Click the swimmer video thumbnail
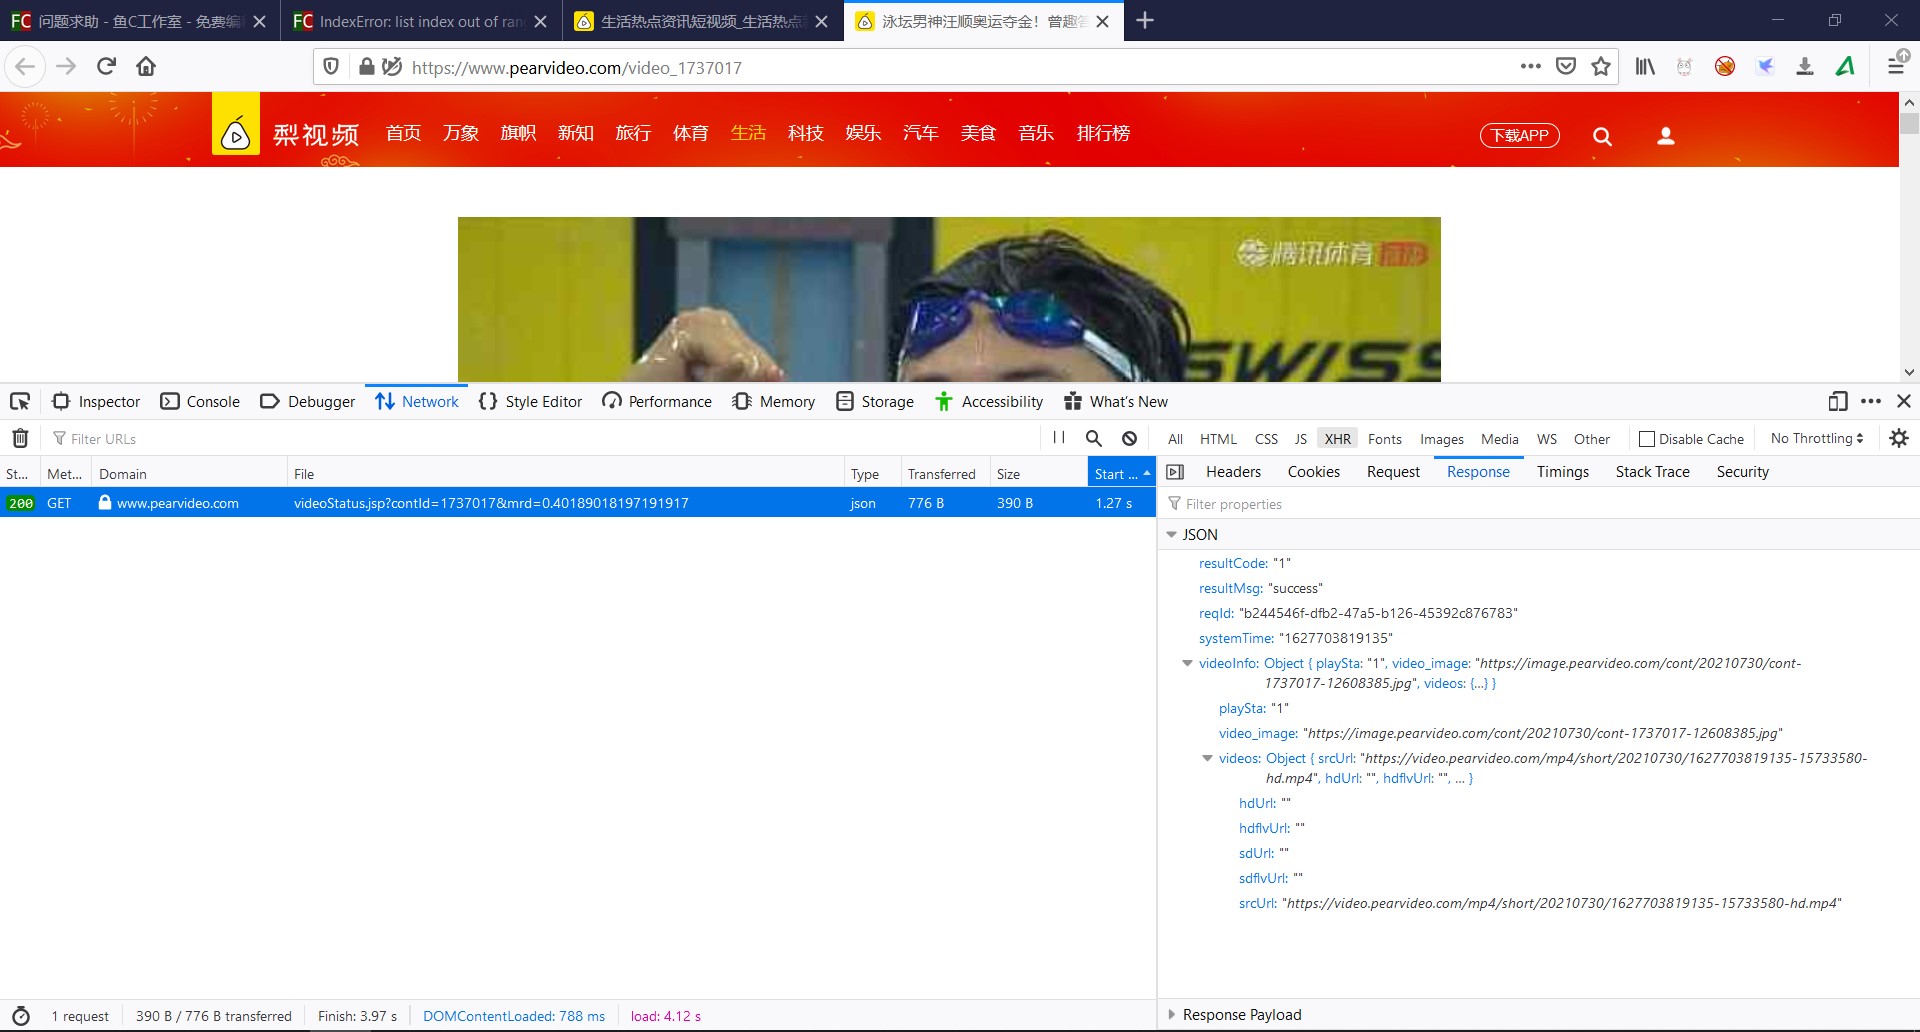Viewport: 1920px width, 1032px height. click(x=949, y=299)
